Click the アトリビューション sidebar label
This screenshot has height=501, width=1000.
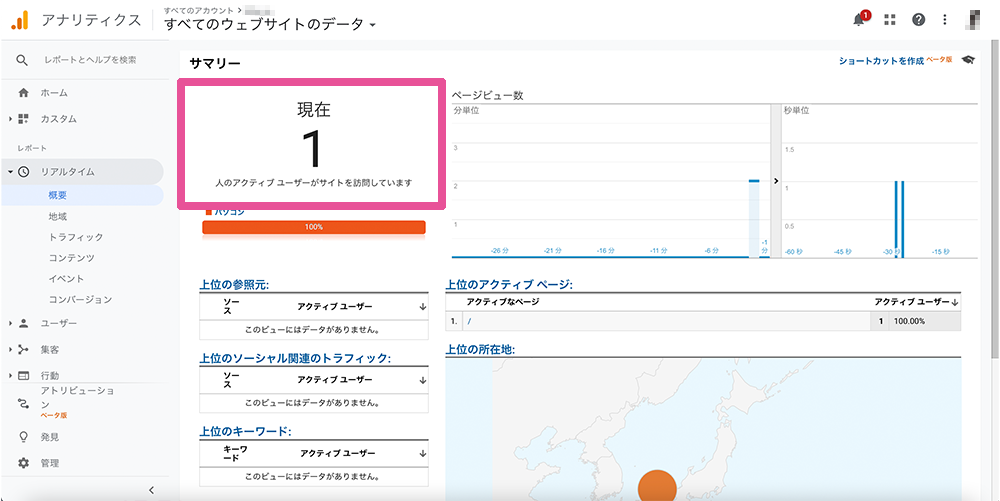pyautogui.click(x=77, y=397)
